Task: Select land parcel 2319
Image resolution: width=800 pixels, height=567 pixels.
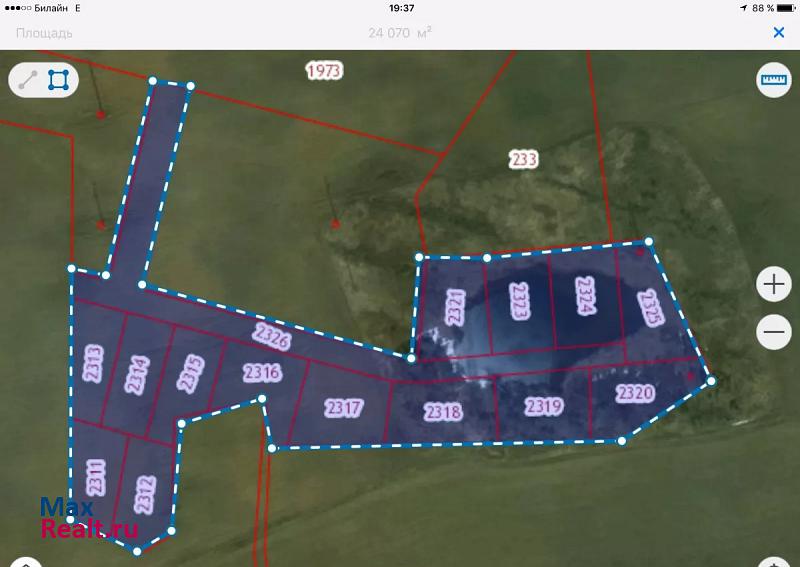Action: pos(543,406)
